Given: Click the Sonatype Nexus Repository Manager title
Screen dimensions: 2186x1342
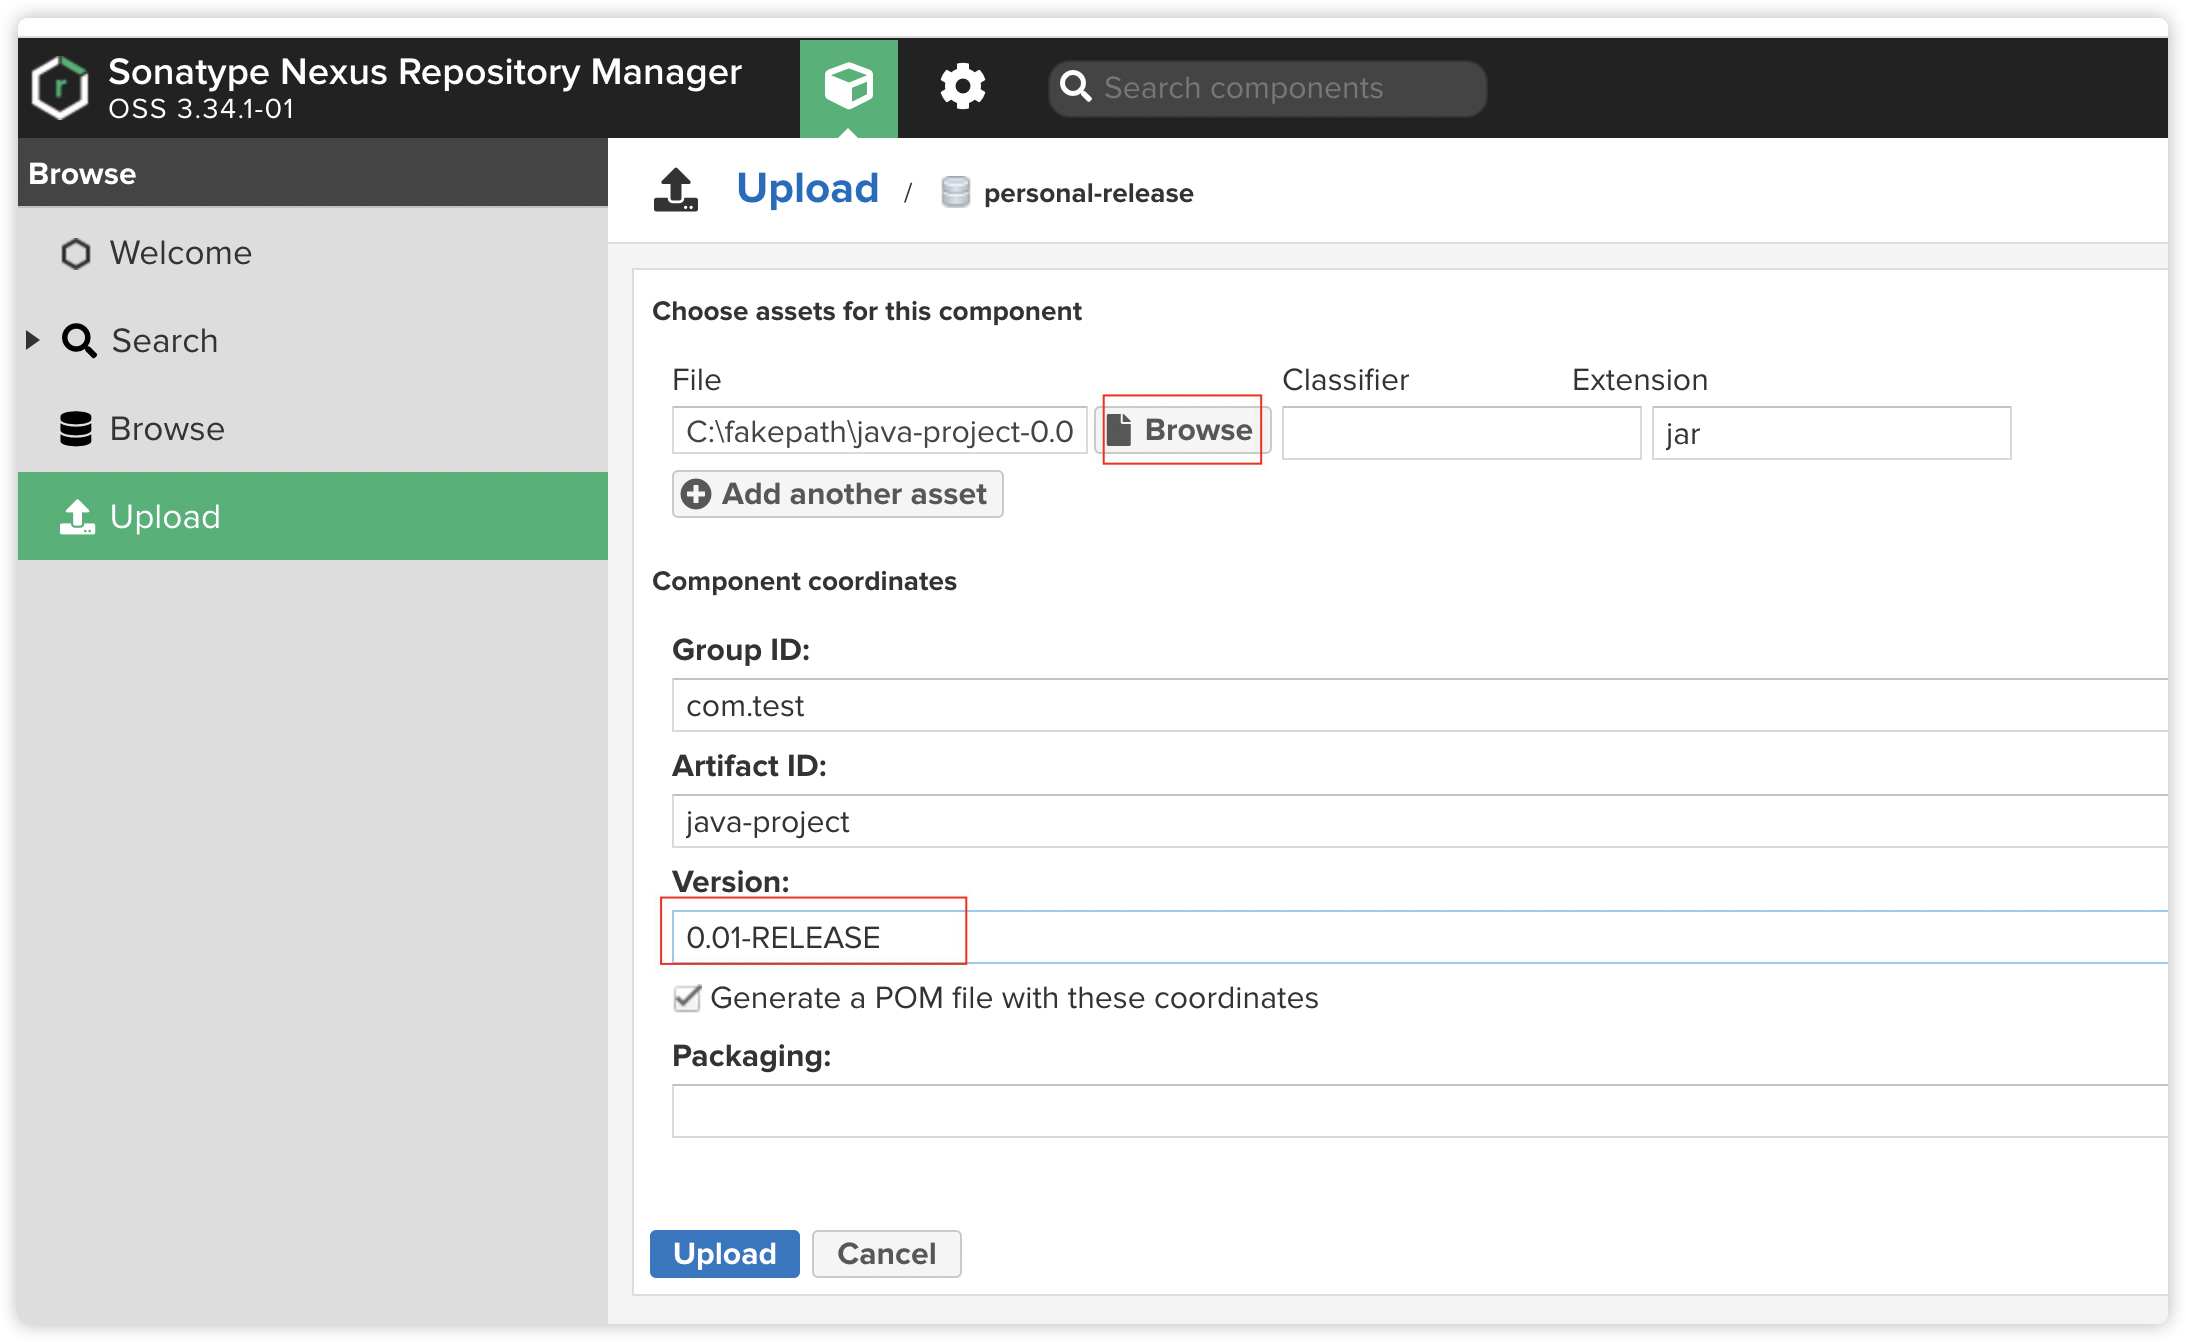Looking at the screenshot, I should point(425,72).
